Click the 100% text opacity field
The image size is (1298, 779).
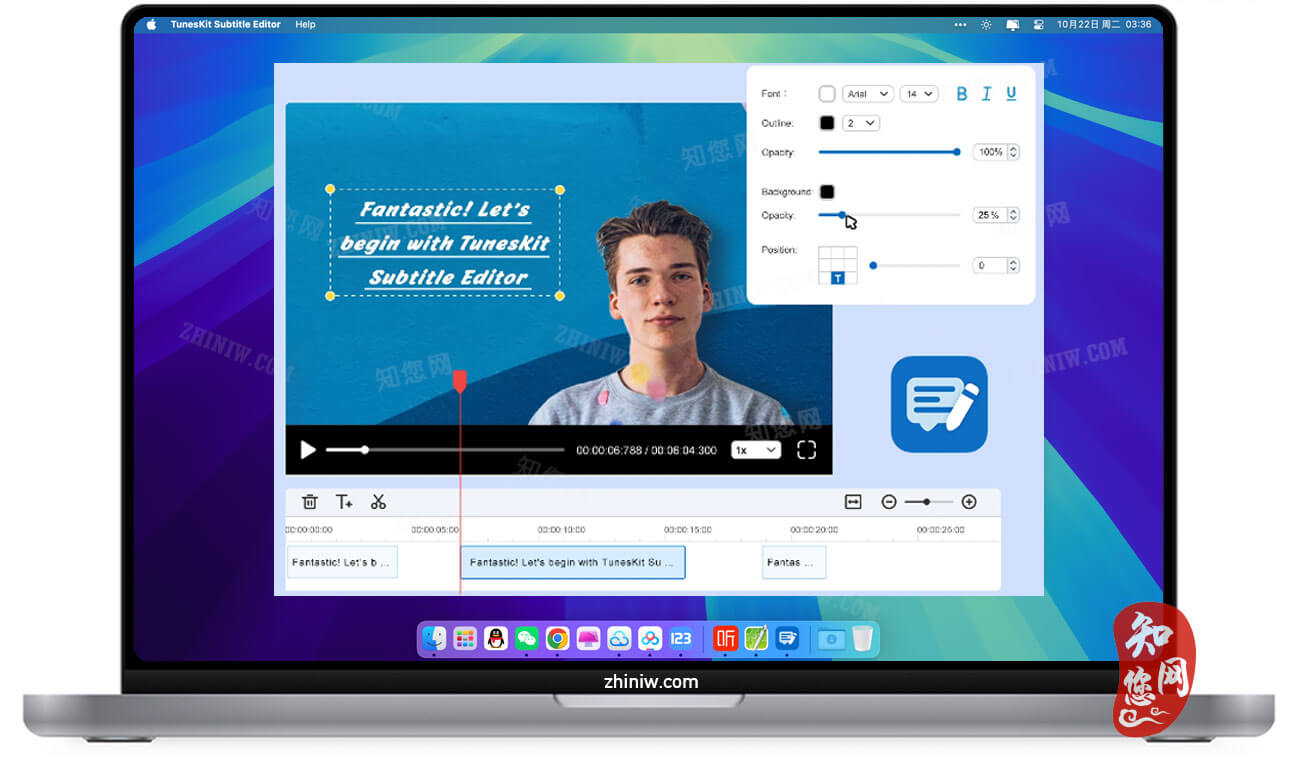996,152
